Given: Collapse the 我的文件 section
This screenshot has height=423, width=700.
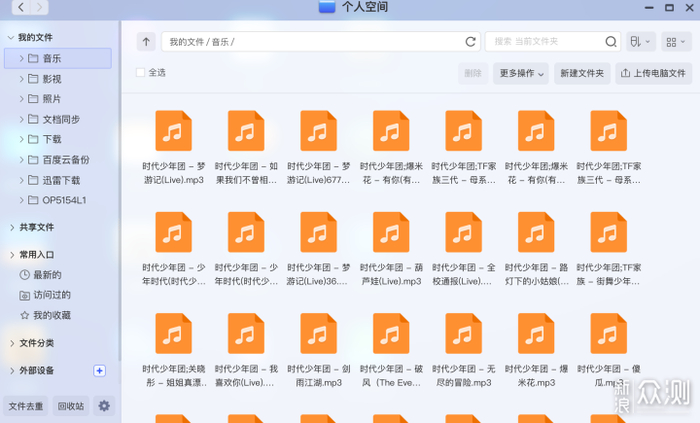Looking at the screenshot, I should [11, 37].
